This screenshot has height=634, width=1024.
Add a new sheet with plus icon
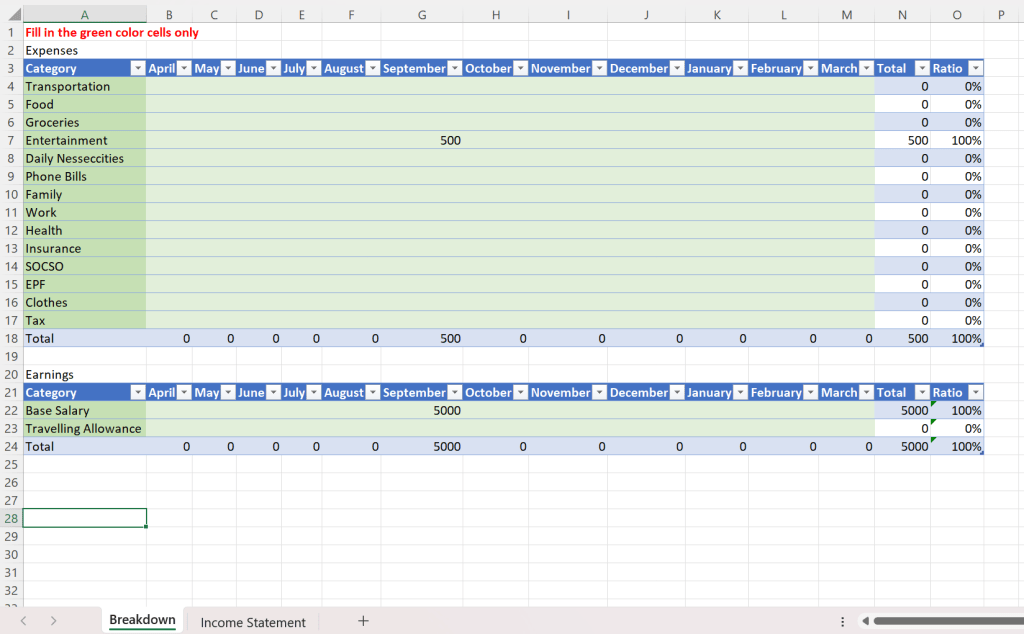tap(363, 621)
